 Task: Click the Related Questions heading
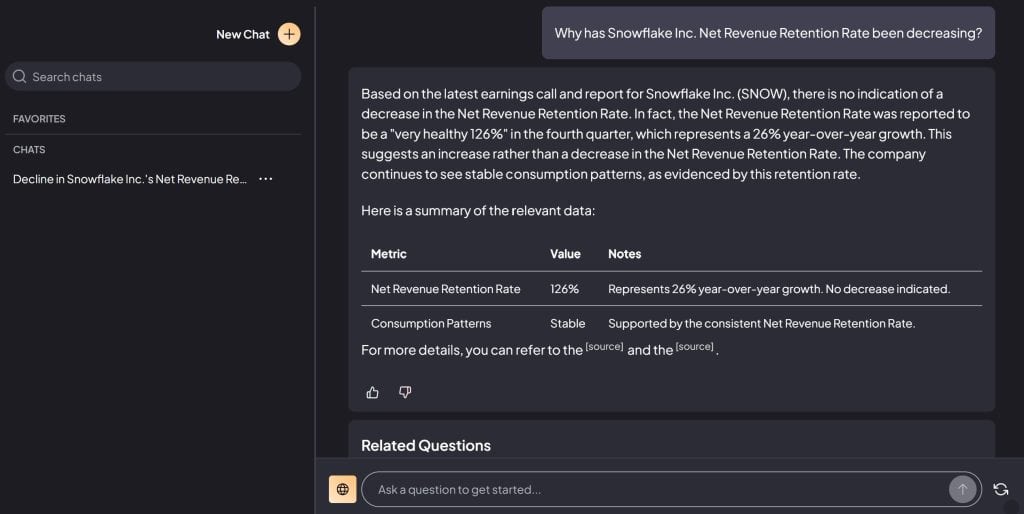(x=426, y=445)
